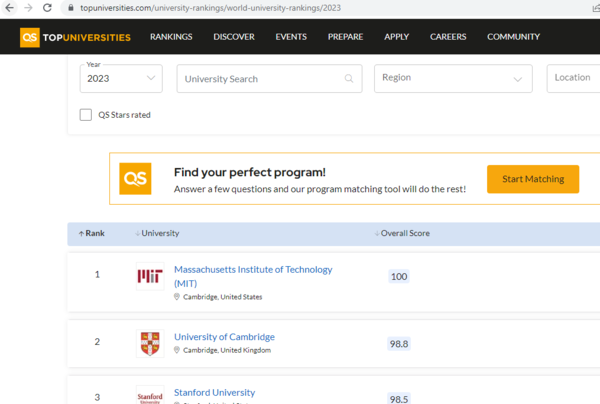Click the QS logo in the program banner
The height and width of the screenshot is (404, 600).
tap(135, 179)
